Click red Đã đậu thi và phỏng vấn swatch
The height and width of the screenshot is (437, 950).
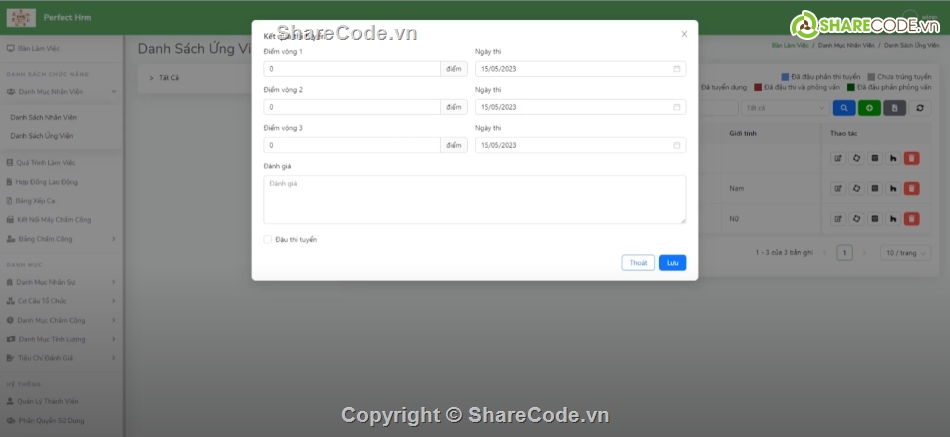758,87
